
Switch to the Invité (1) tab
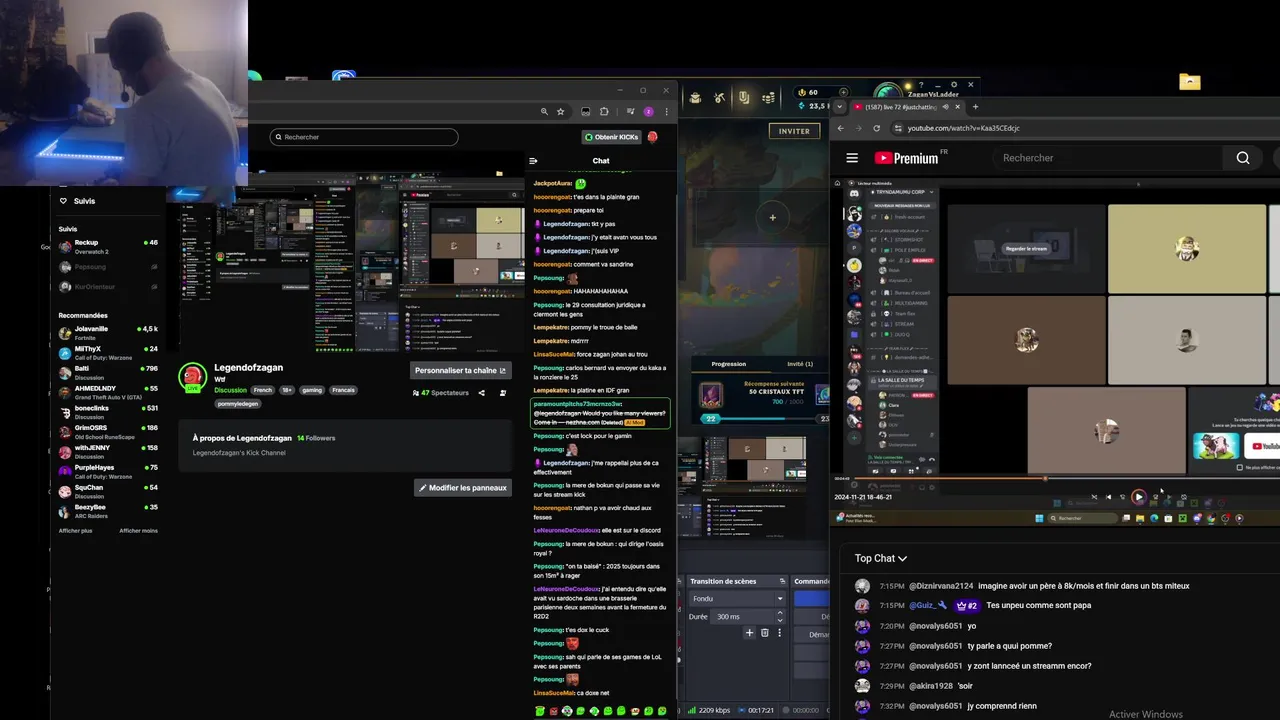click(x=800, y=364)
